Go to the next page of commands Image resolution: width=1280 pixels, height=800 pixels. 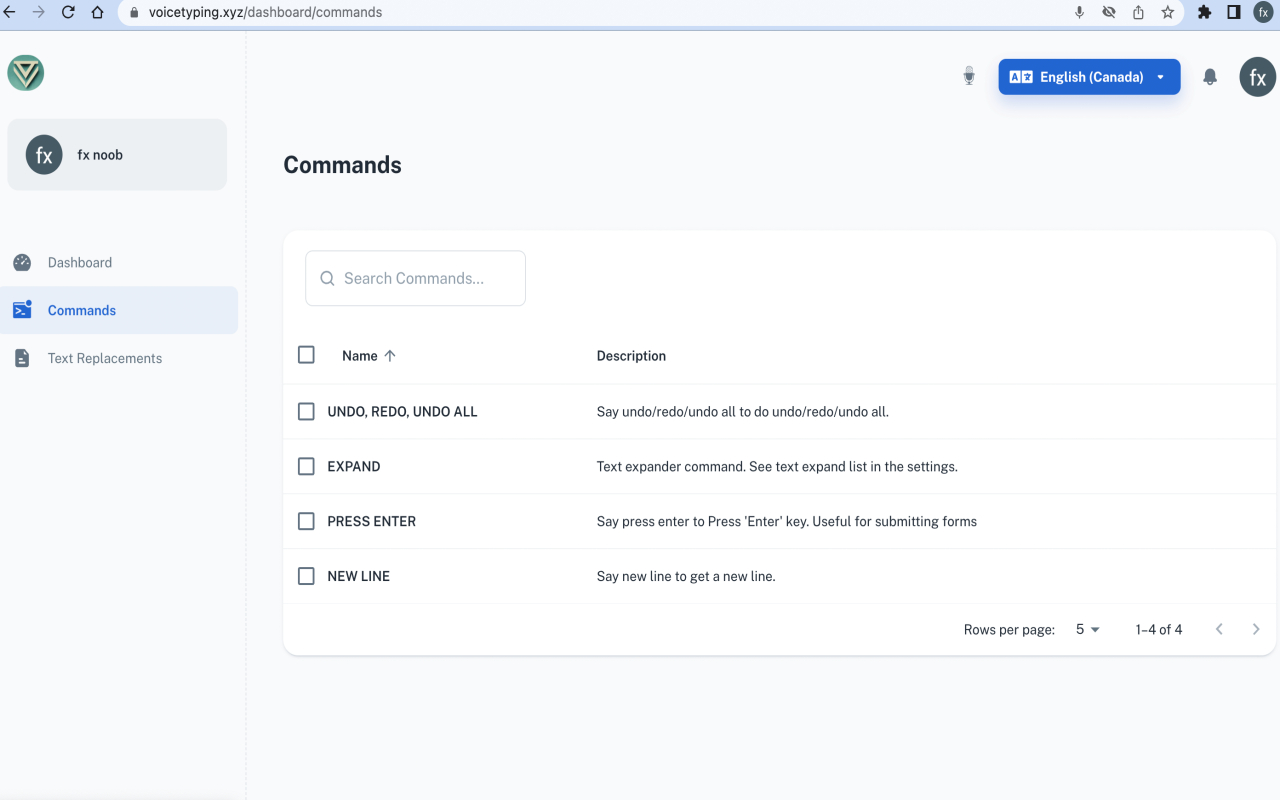1256,629
